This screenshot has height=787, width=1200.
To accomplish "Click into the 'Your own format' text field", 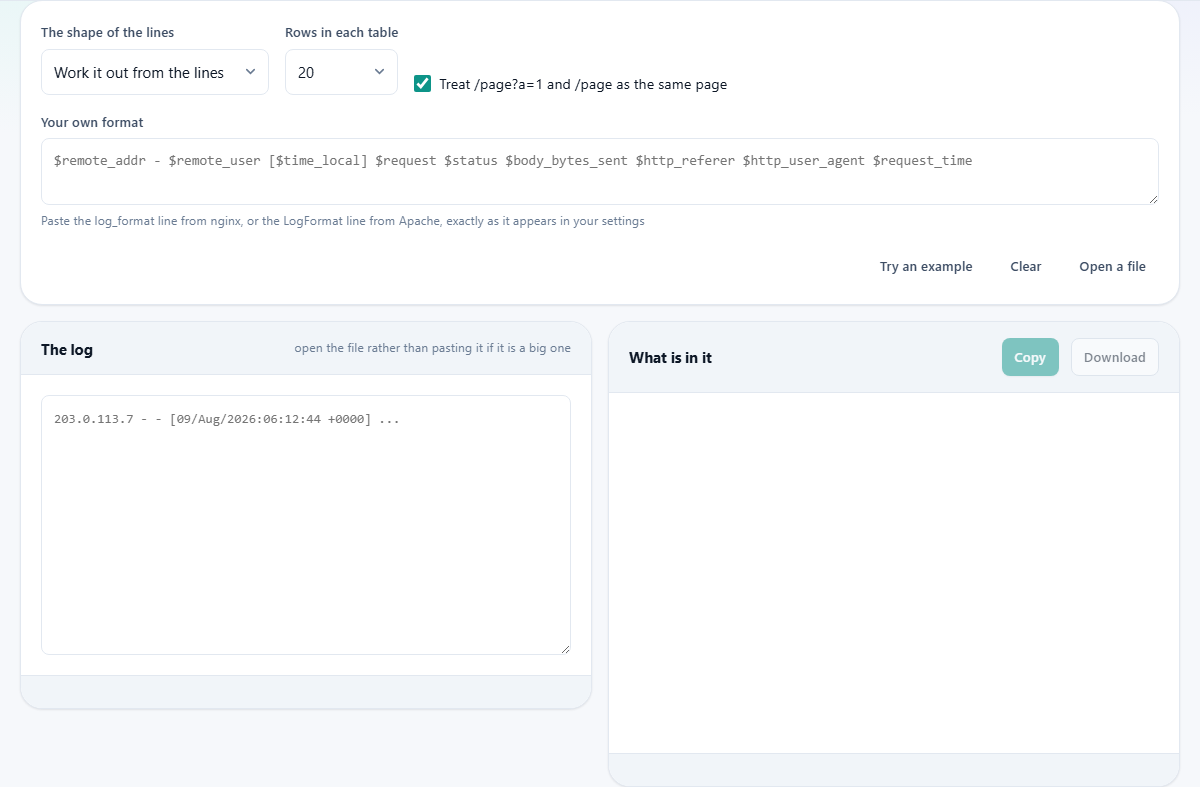I will click(x=600, y=171).
